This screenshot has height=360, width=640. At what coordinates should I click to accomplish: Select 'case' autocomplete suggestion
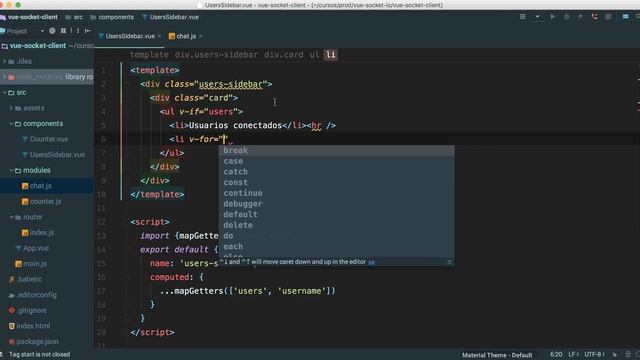pyautogui.click(x=337, y=161)
